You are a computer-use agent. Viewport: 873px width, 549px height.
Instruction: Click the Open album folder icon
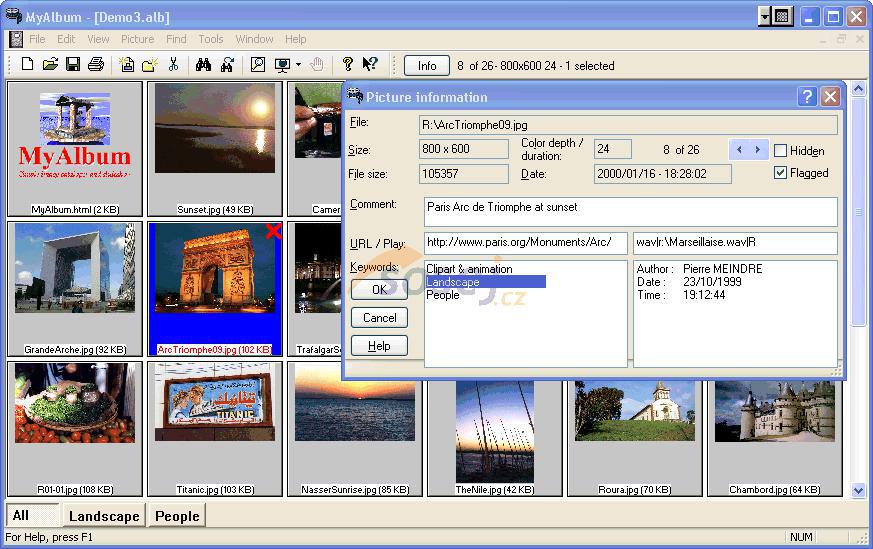click(50, 65)
